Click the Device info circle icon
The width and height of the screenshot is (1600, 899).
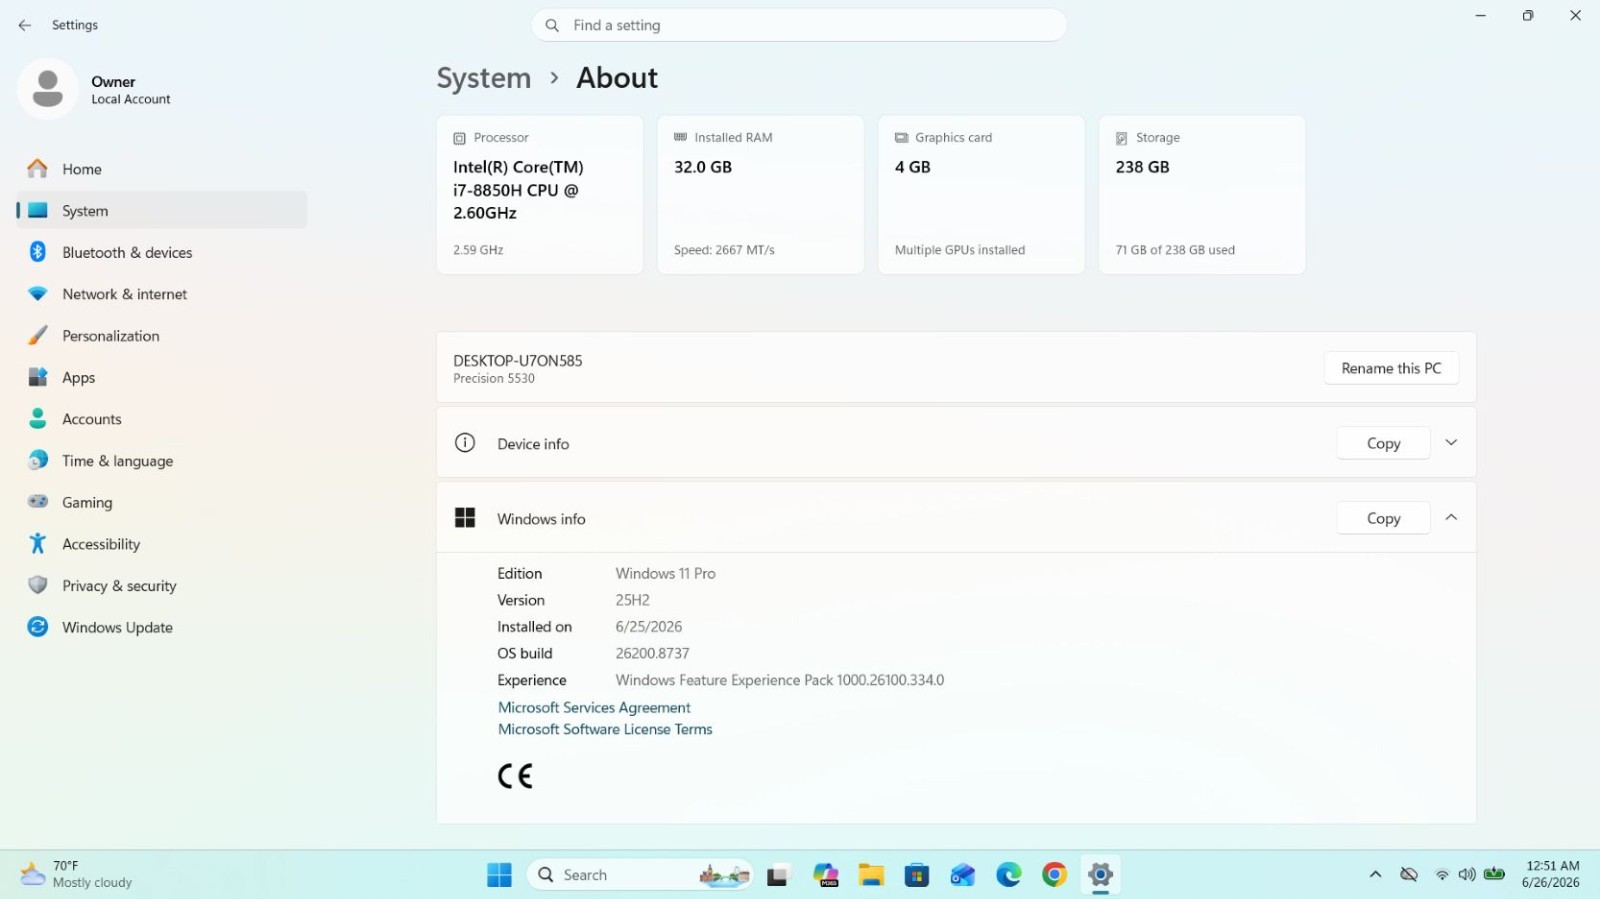(x=465, y=443)
